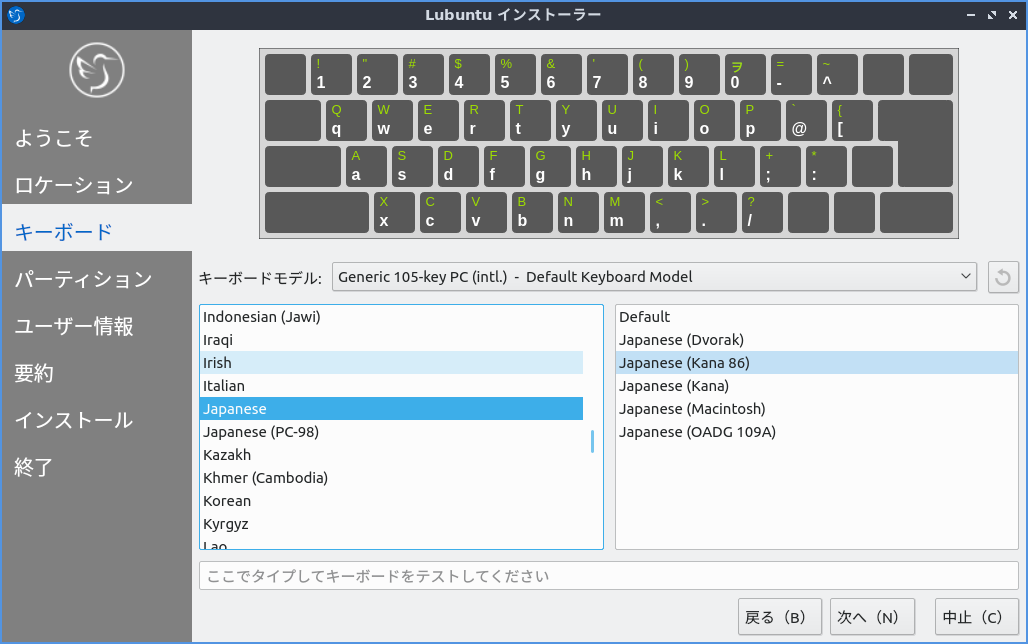Viewport: 1028px width, 644px height.
Task: Click the 1 key on keyboard preview
Action: click(x=331, y=74)
